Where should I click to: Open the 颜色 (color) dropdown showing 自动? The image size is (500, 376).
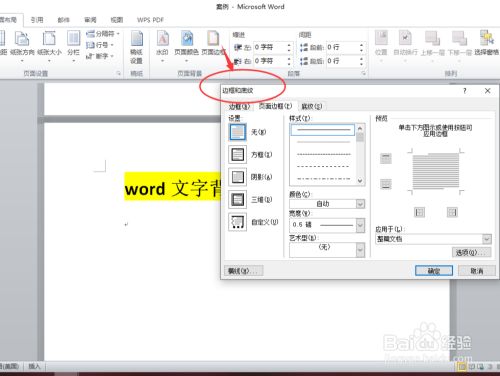(x=327, y=204)
